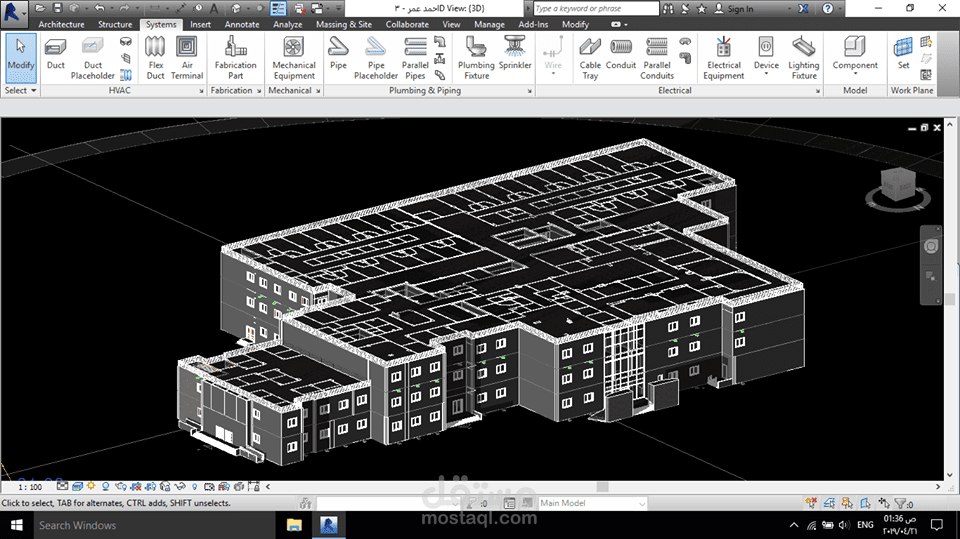This screenshot has height=539, width=960.
Task: Click the Sign In button
Action: 739,8
